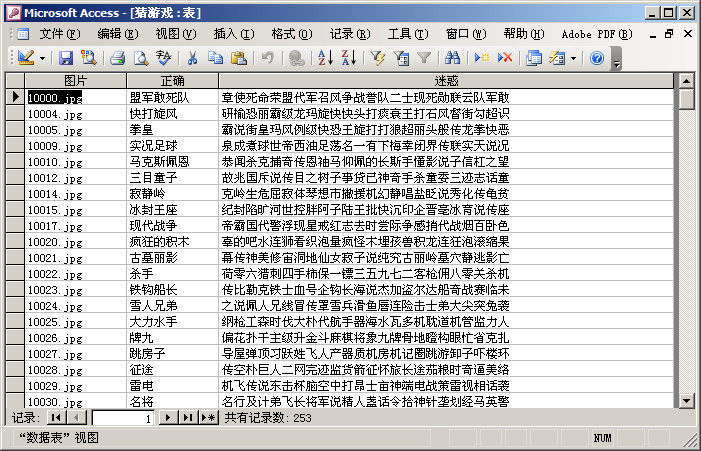Click the Cut scissors icon

[x=192, y=58]
